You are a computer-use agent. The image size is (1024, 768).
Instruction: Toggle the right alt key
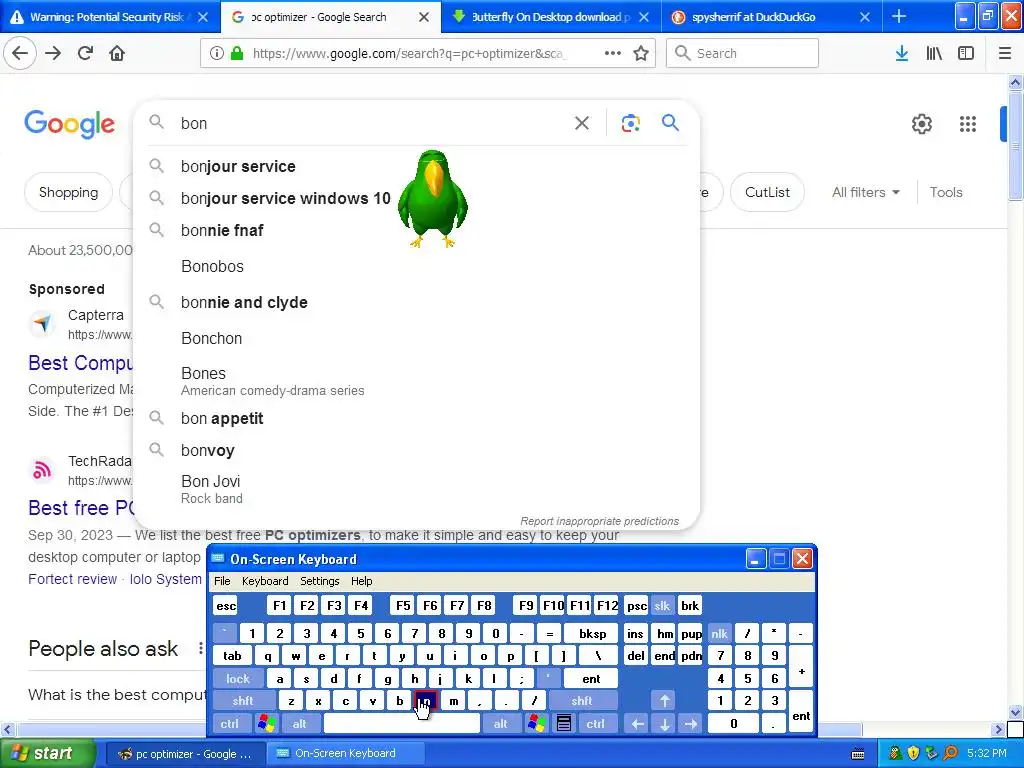(x=501, y=724)
